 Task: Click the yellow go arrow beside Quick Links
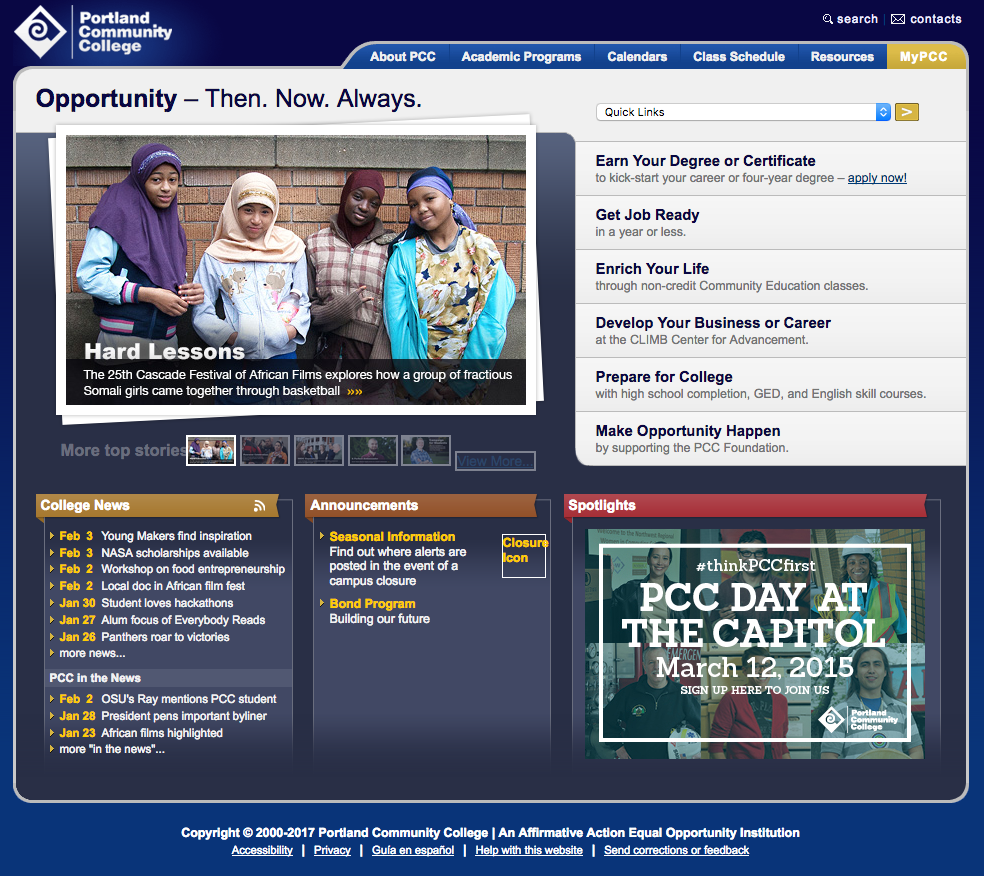[906, 112]
